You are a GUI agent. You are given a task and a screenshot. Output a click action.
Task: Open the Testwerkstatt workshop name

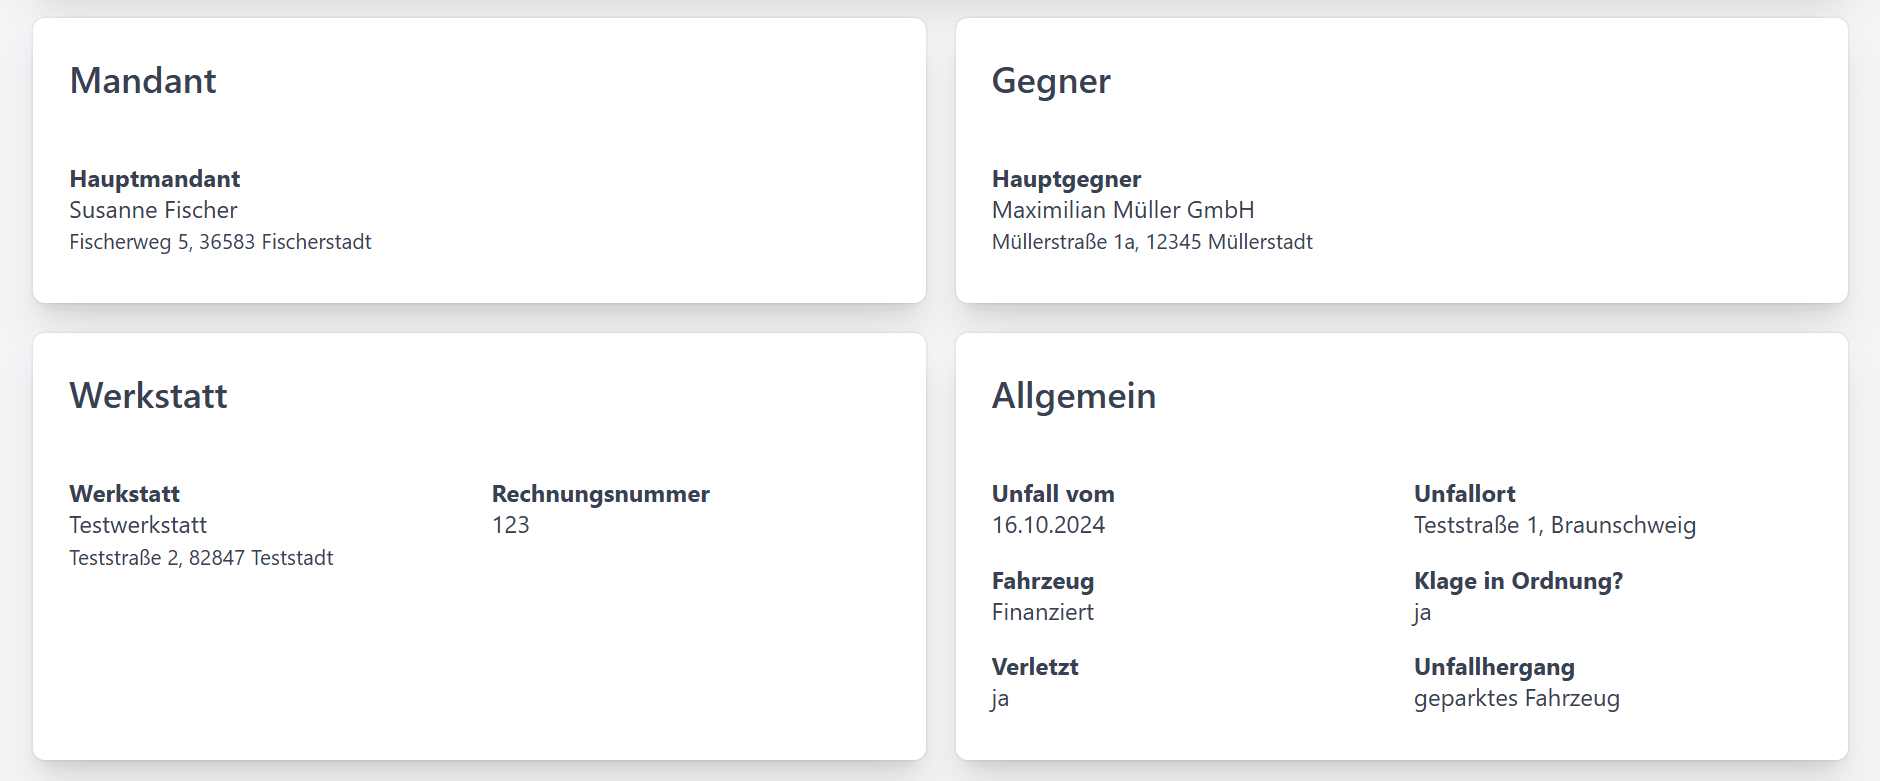138,525
